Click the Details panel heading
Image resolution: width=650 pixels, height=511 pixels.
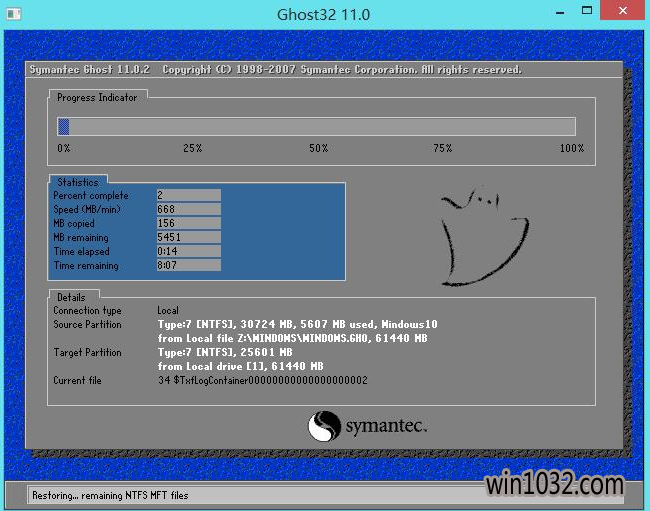(x=71, y=297)
